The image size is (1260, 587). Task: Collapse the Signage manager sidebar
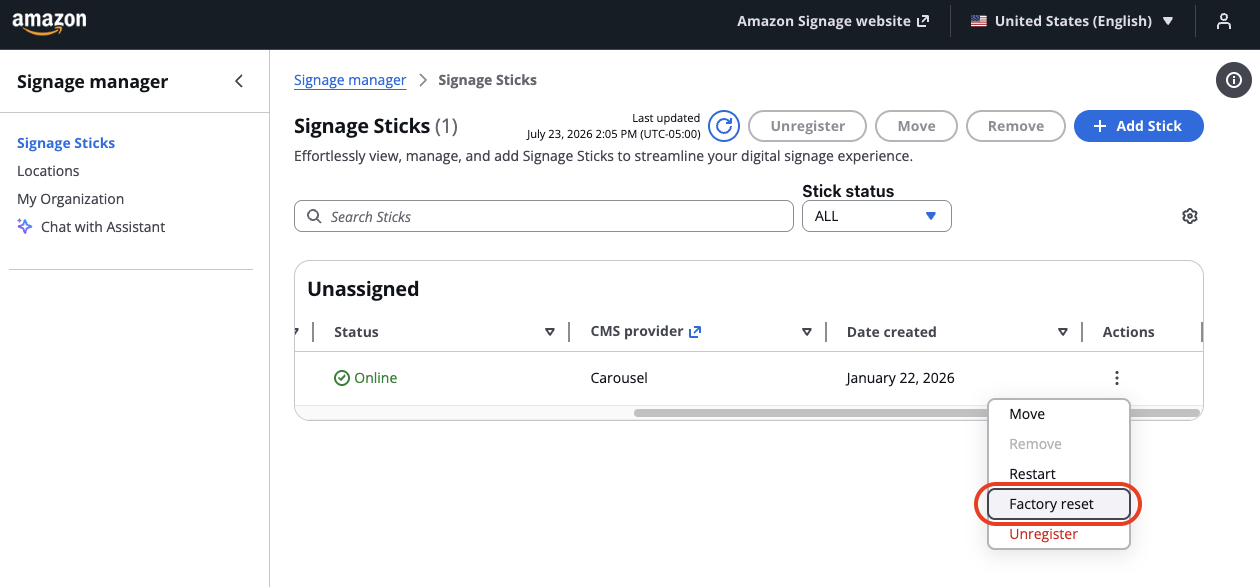[239, 81]
